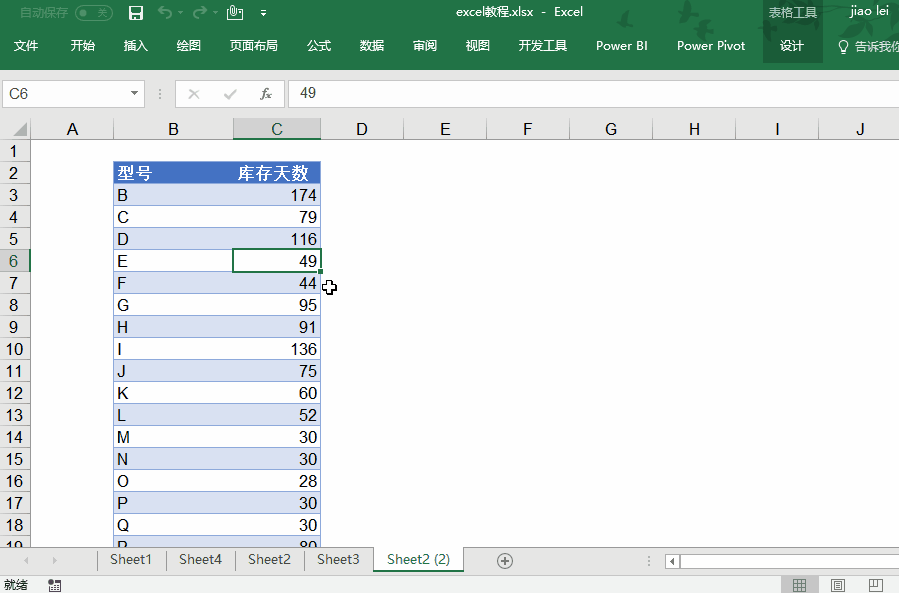
Task: Click the Save icon in title bar
Action: 136,13
